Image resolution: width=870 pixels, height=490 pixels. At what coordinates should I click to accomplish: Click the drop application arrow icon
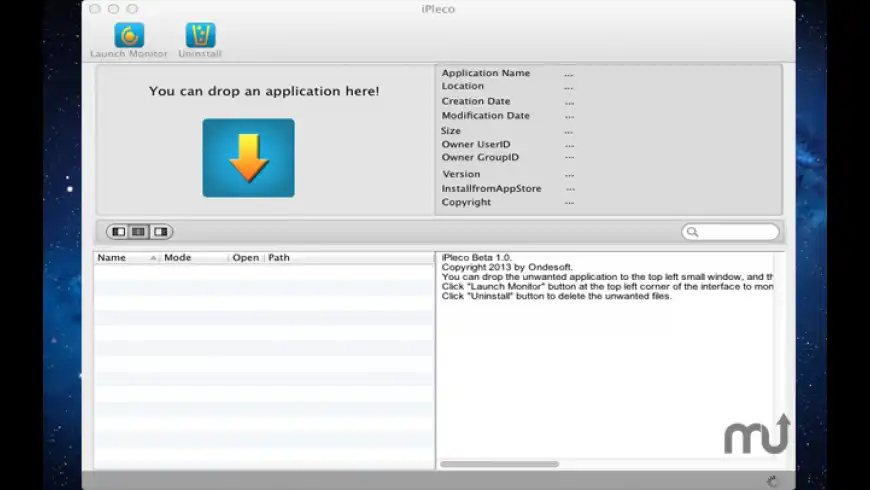pos(249,158)
